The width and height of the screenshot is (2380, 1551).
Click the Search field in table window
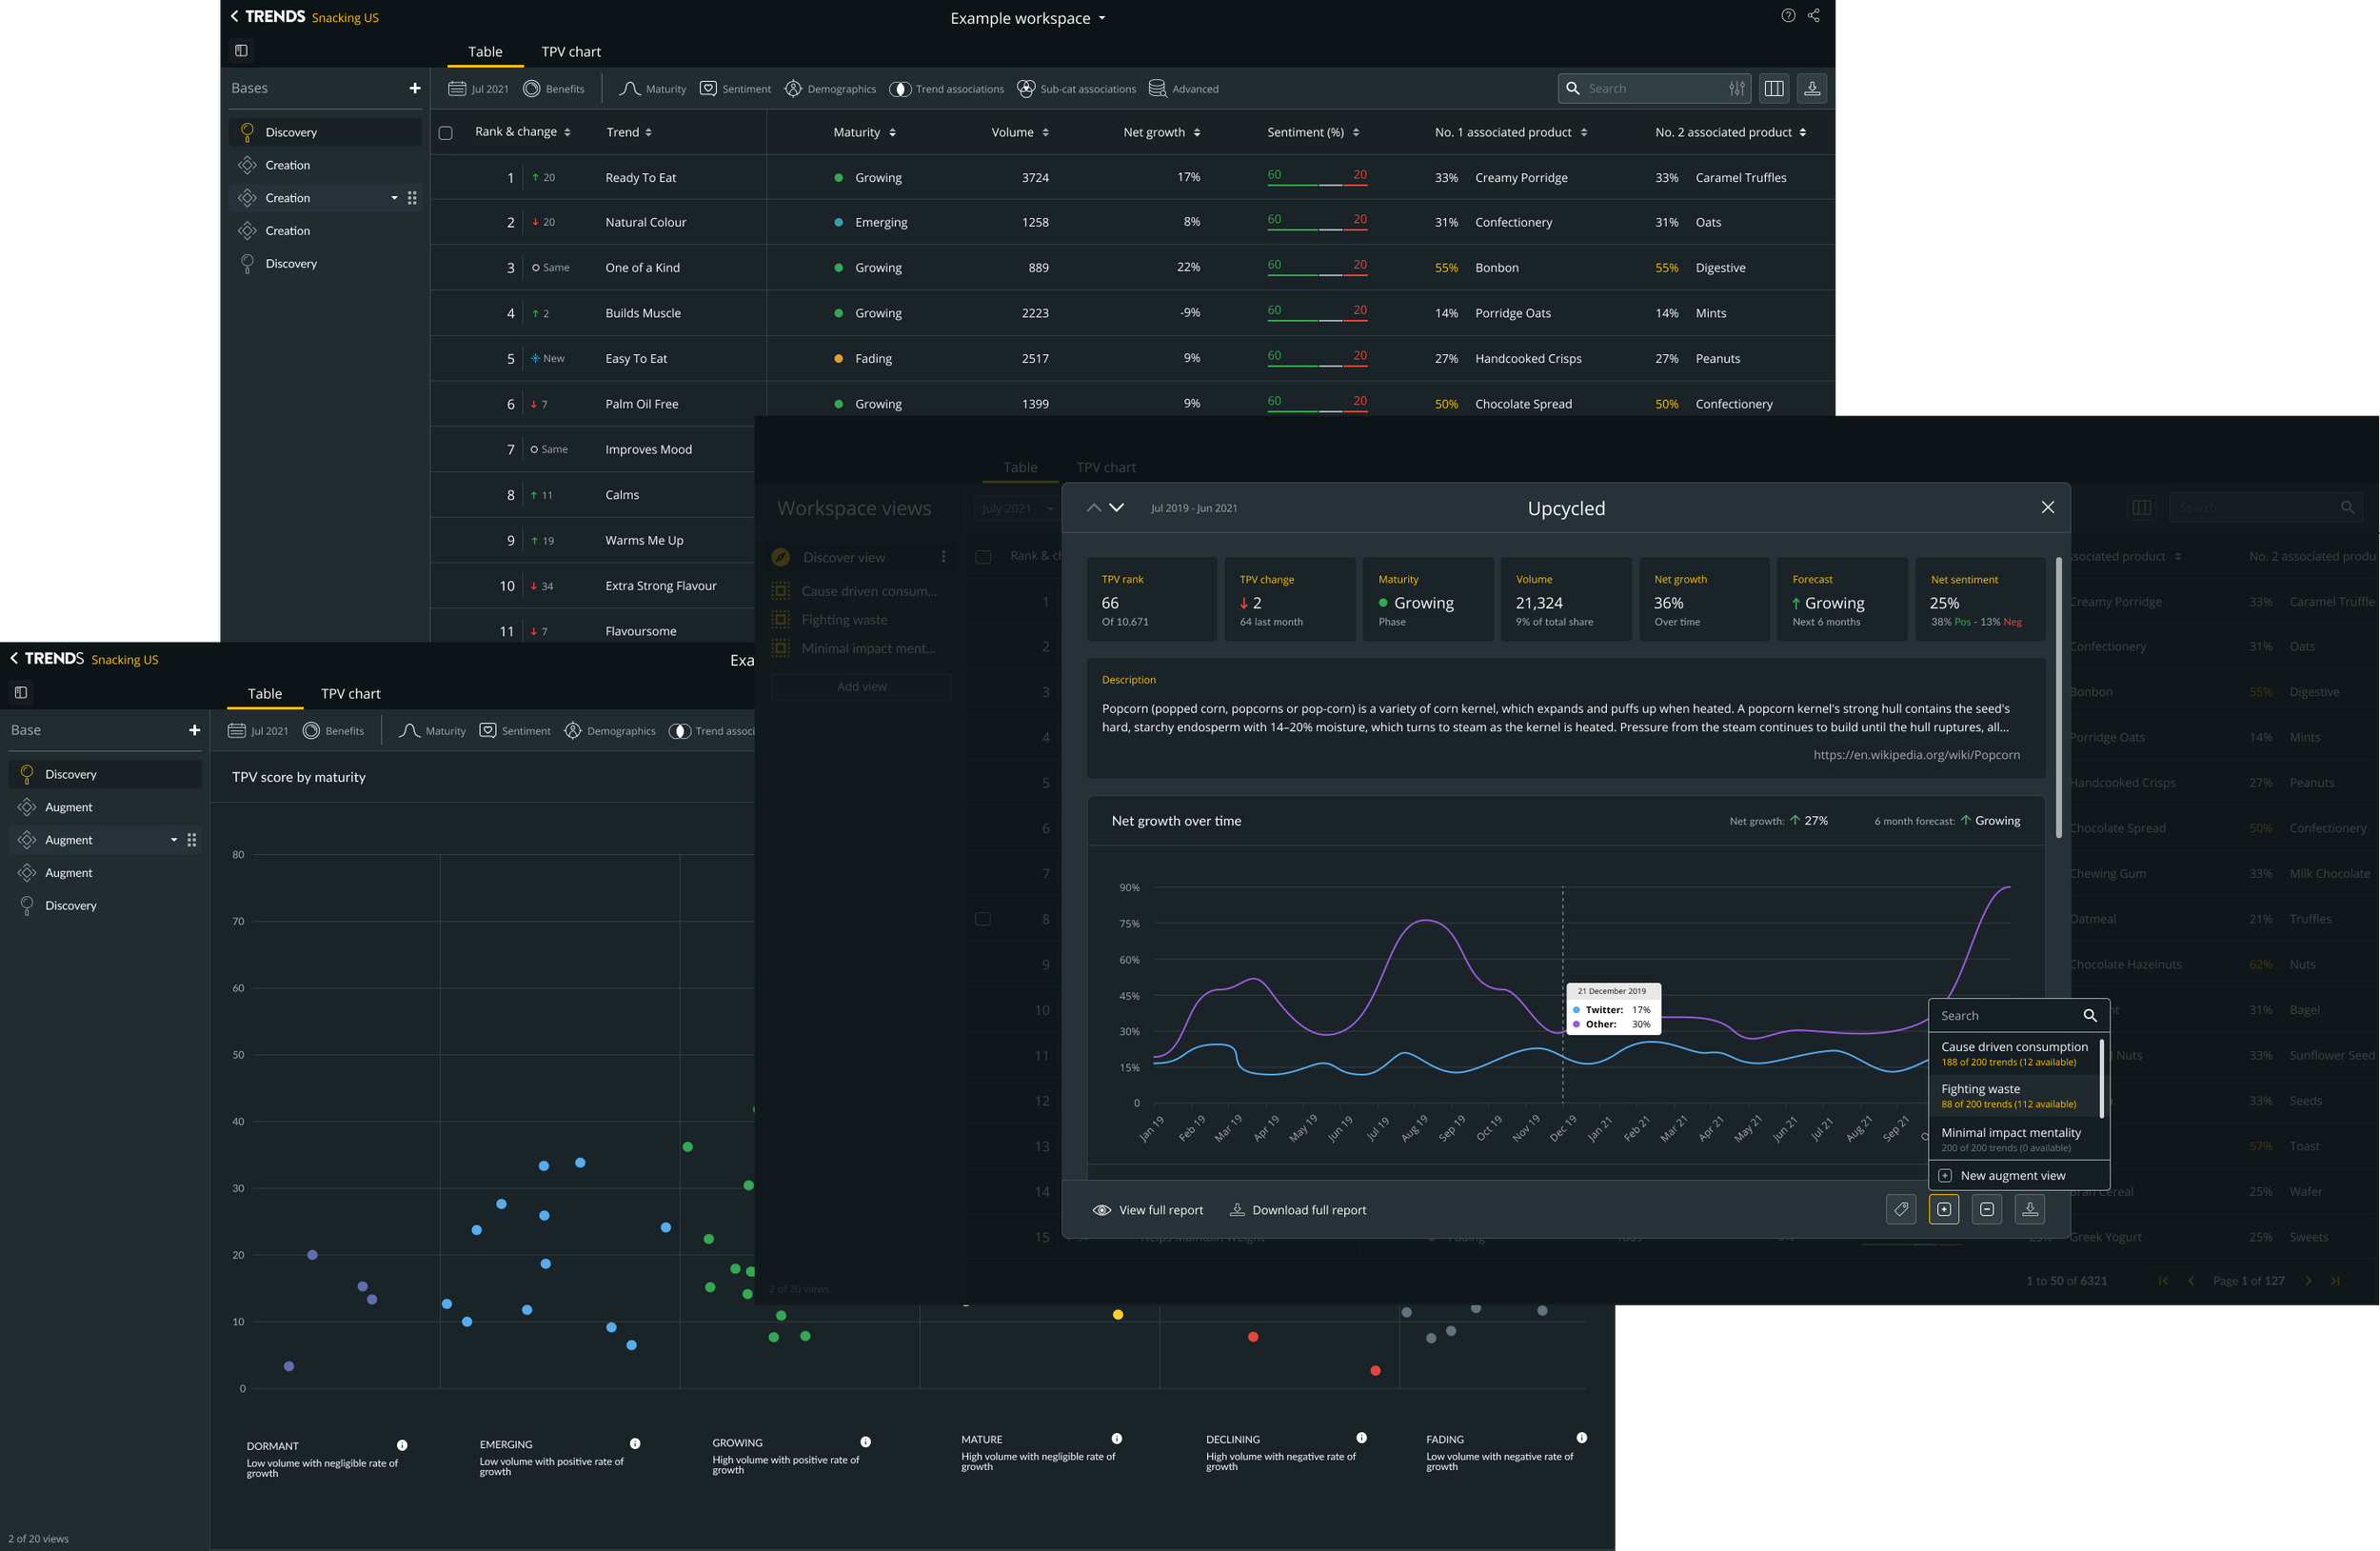[1653, 88]
